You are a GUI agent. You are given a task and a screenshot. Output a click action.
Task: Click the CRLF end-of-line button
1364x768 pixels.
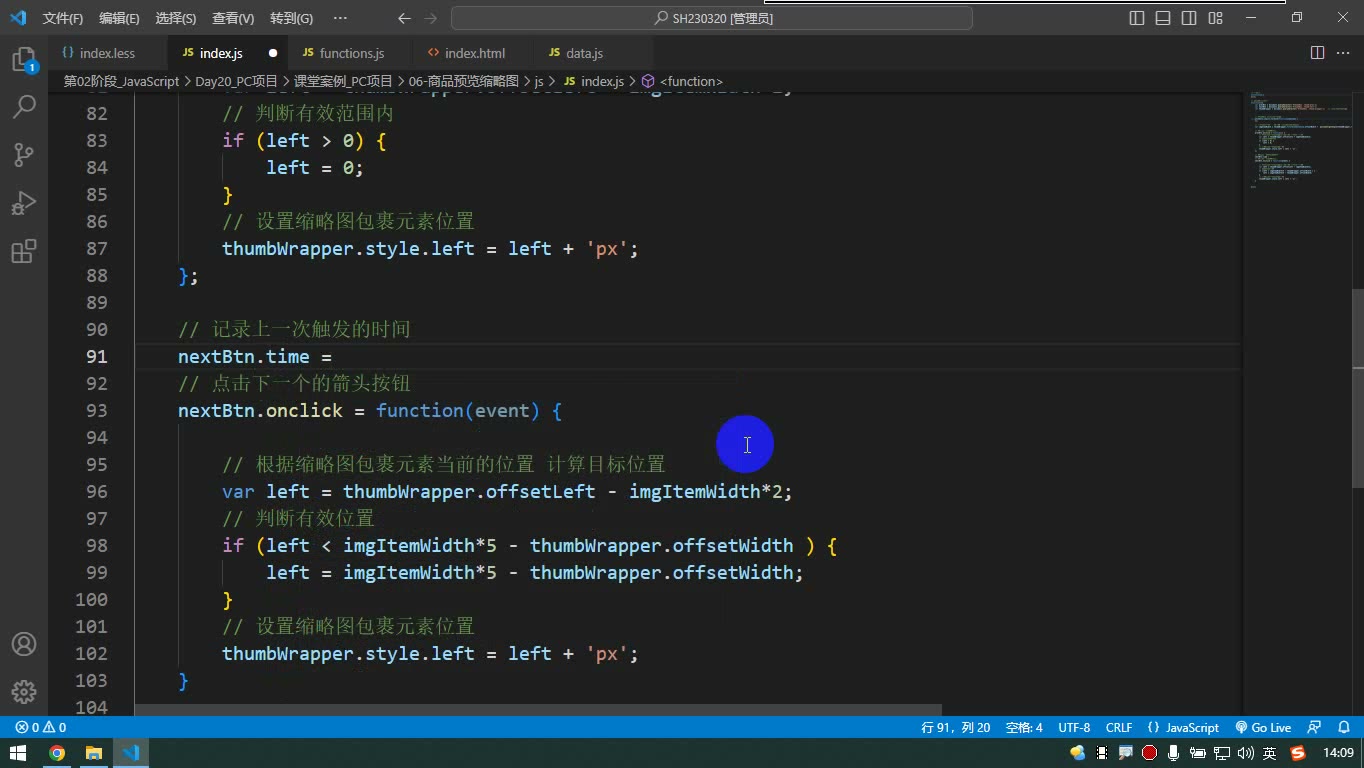point(1119,728)
